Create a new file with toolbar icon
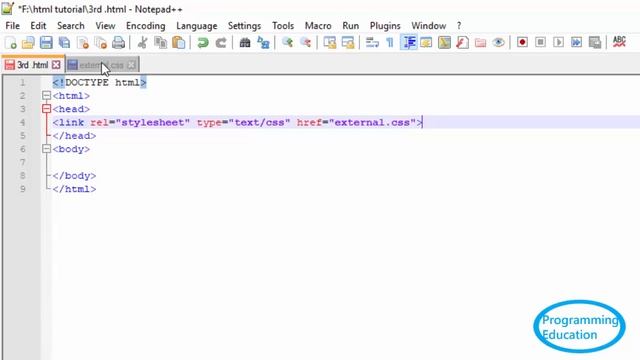640x360 pixels. [11, 42]
